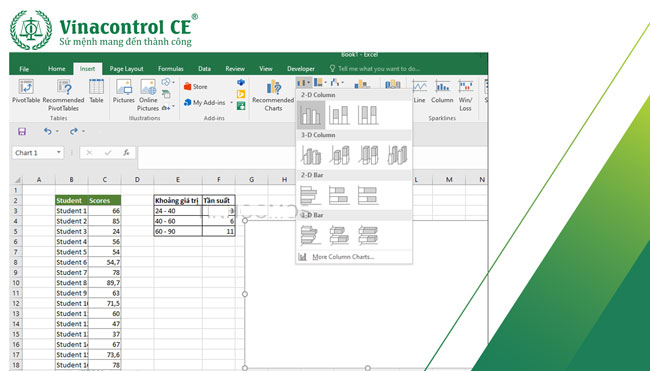Switch to the Developer tab
This screenshot has width=650, height=371.
coord(301,69)
